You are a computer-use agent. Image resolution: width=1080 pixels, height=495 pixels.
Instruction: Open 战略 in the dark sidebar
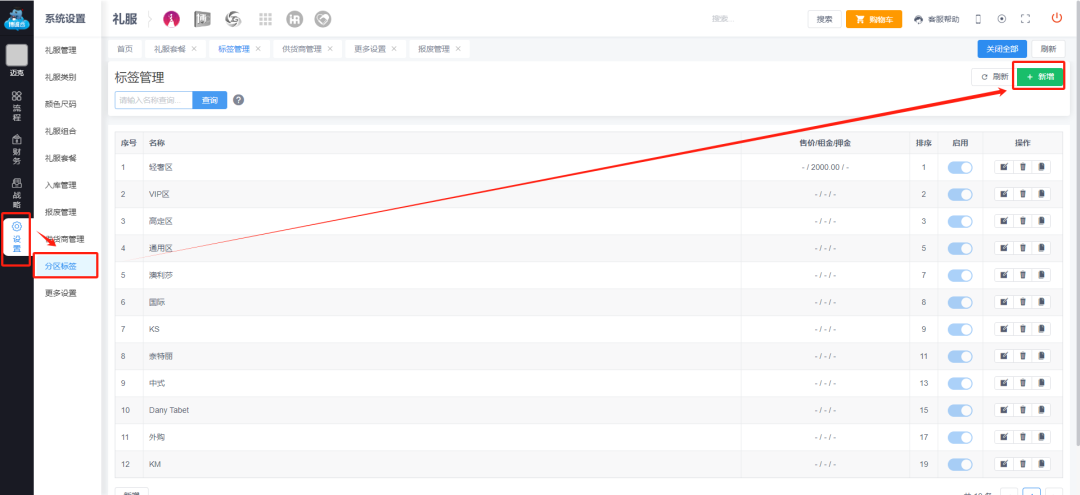pos(17,194)
